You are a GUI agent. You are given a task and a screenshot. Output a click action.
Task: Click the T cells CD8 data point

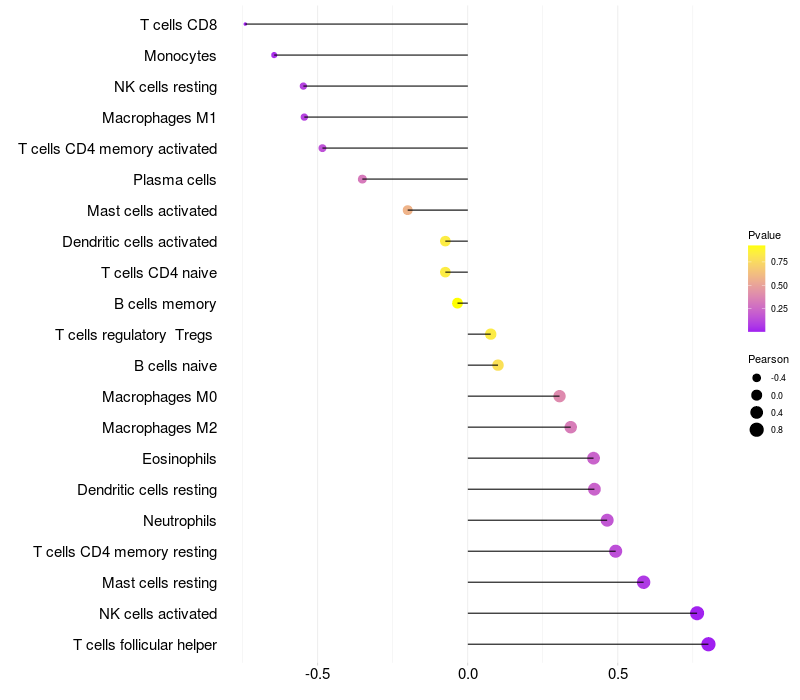(245, 24)
